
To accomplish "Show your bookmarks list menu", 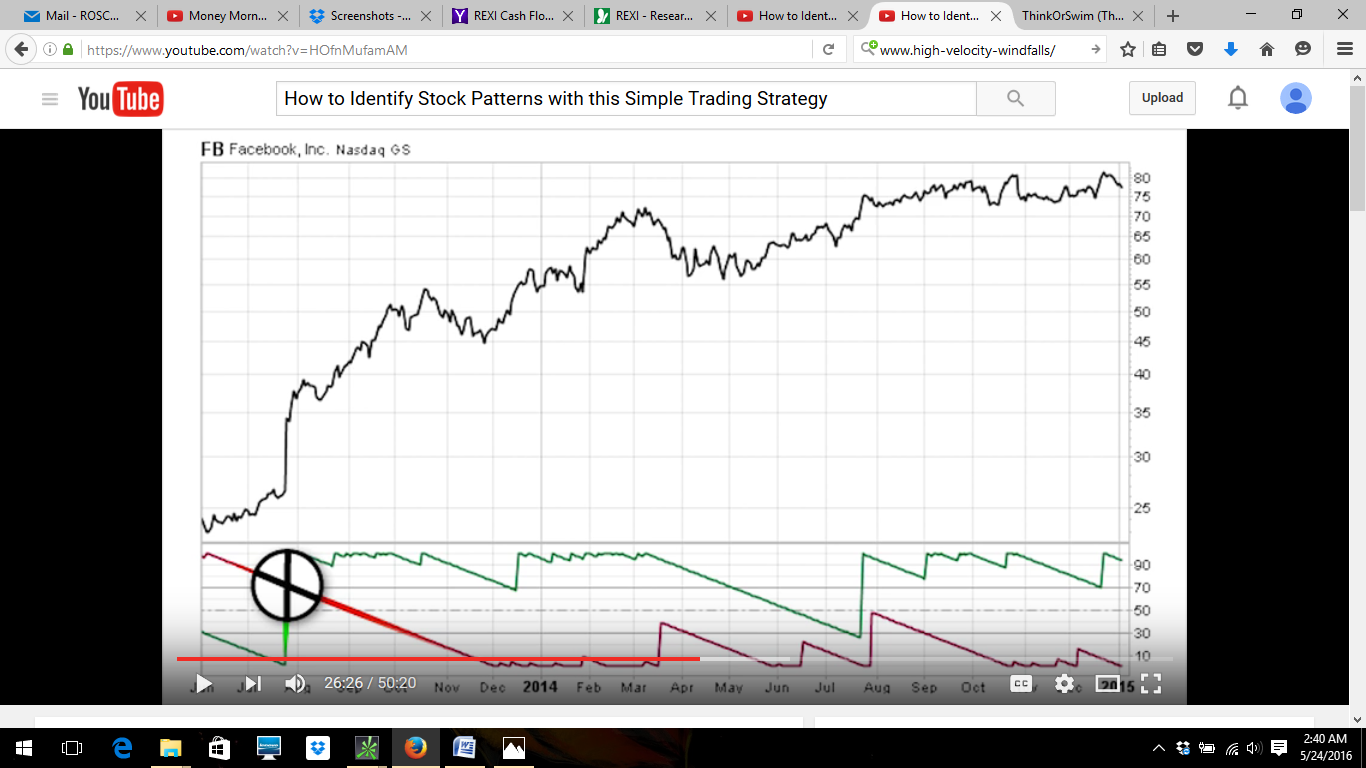I will coord(1159,49).
